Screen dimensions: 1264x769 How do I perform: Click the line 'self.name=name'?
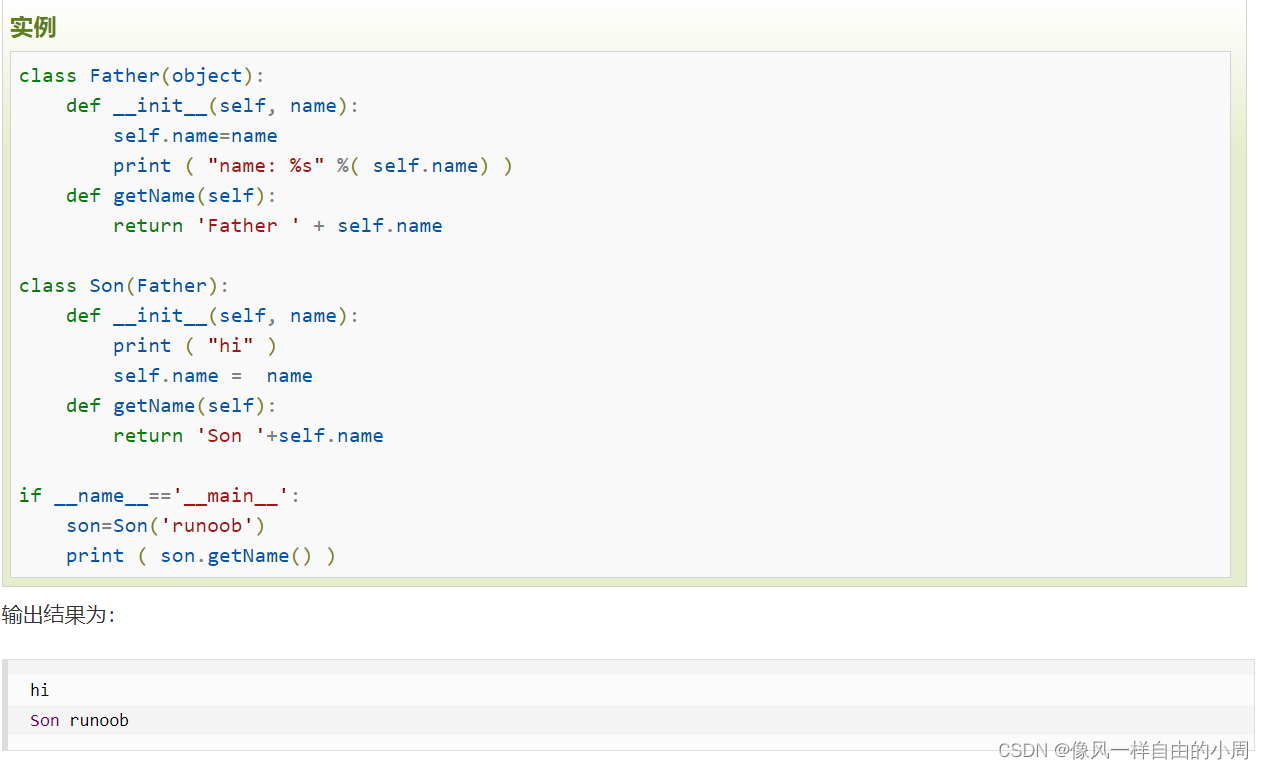[195, 136]
